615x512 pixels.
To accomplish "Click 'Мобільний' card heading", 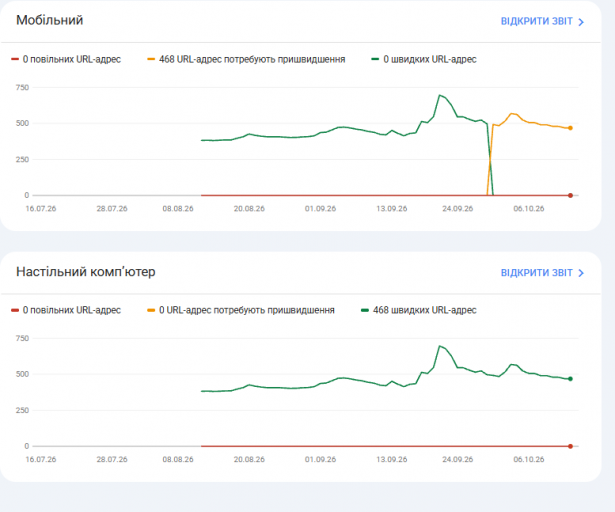I will coord(49,20).
